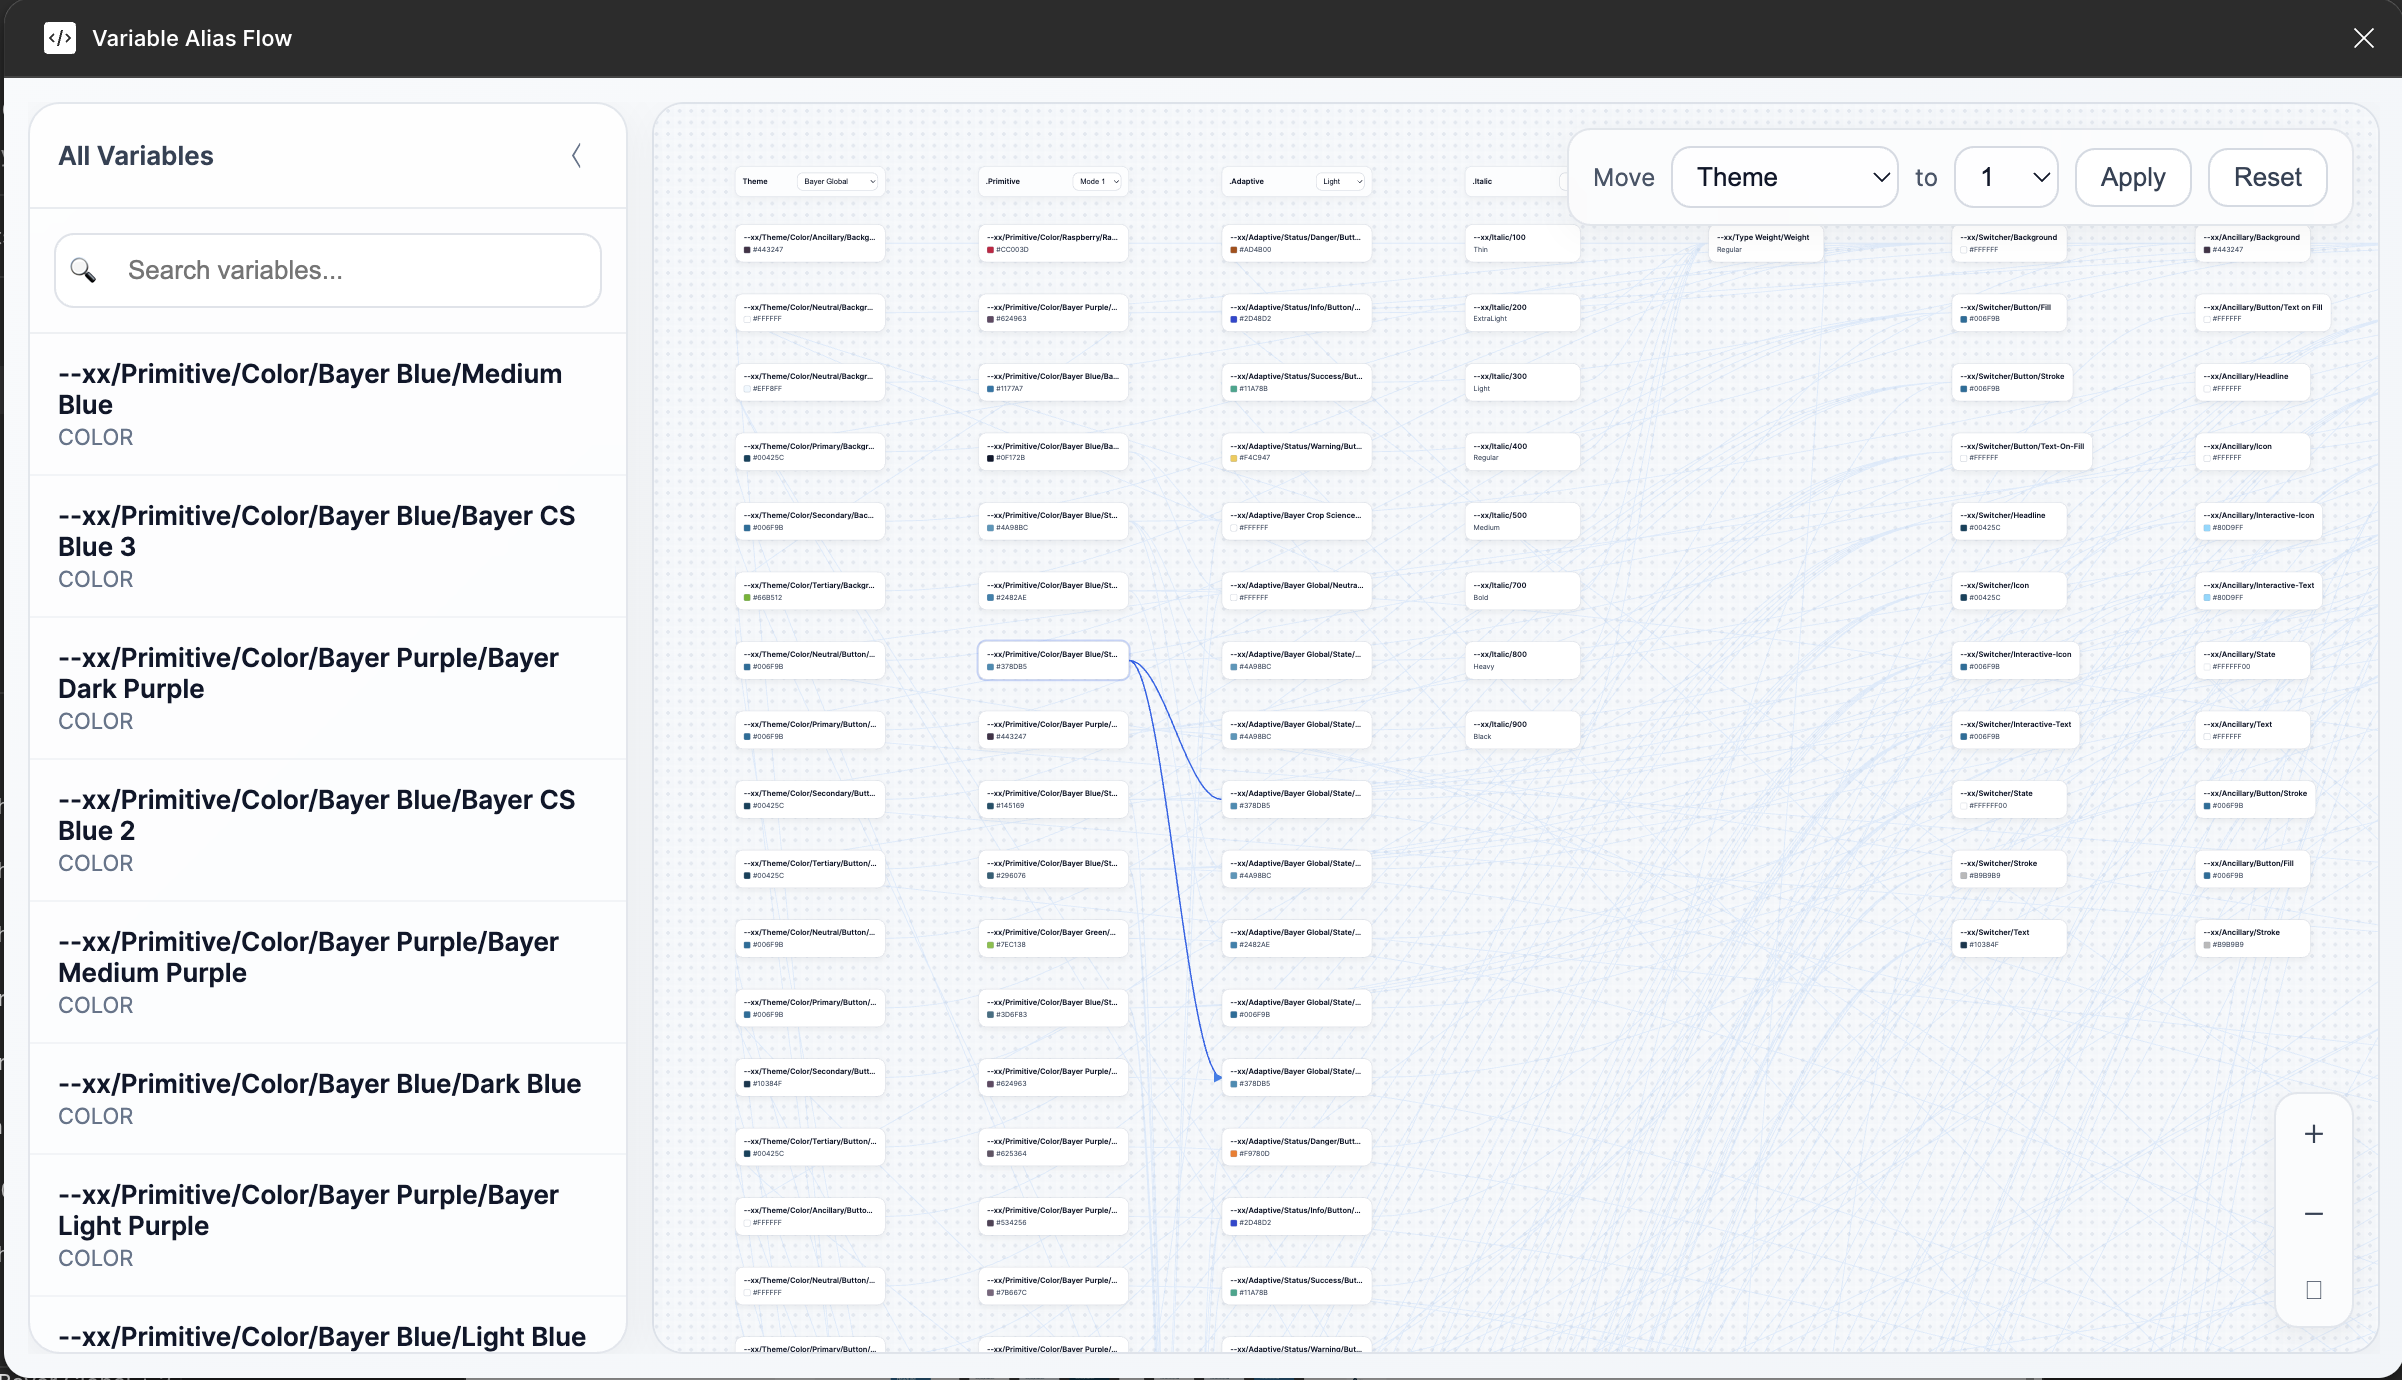Open the position dropdown showing 1
This screenshot has height=1380, width=2402.
pos(2006,177)
